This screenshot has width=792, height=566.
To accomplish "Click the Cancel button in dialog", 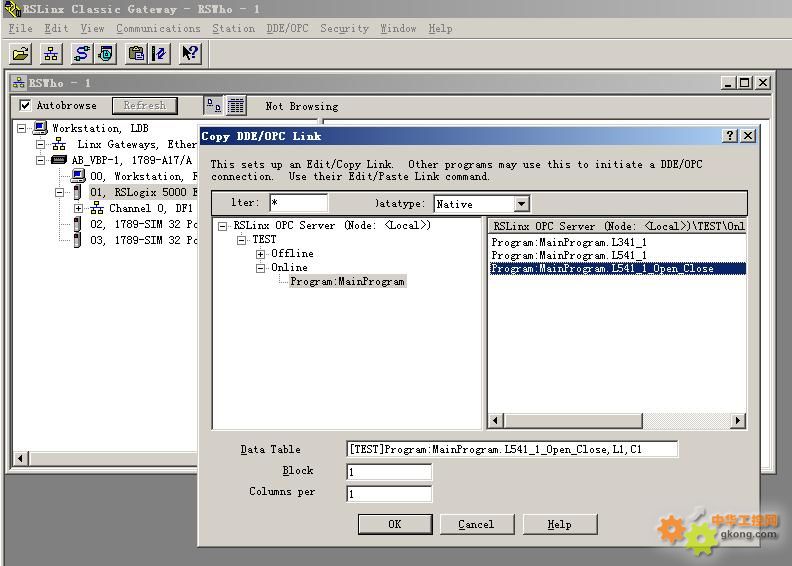I will pyautogui.click(x=477, y=524).
